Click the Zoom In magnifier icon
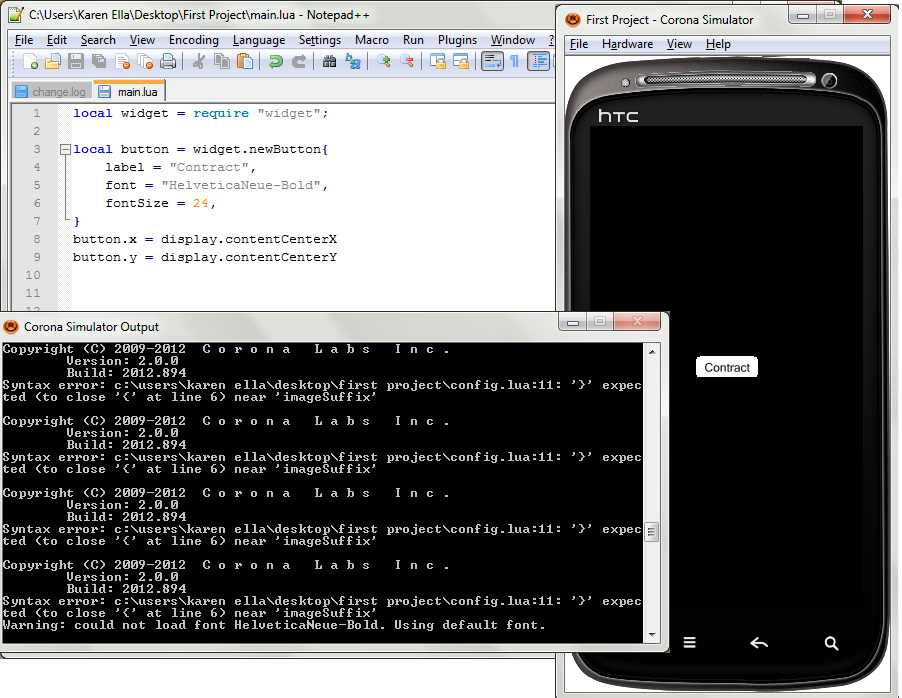This screenshot has height=698, width=902. click(383, 61)
